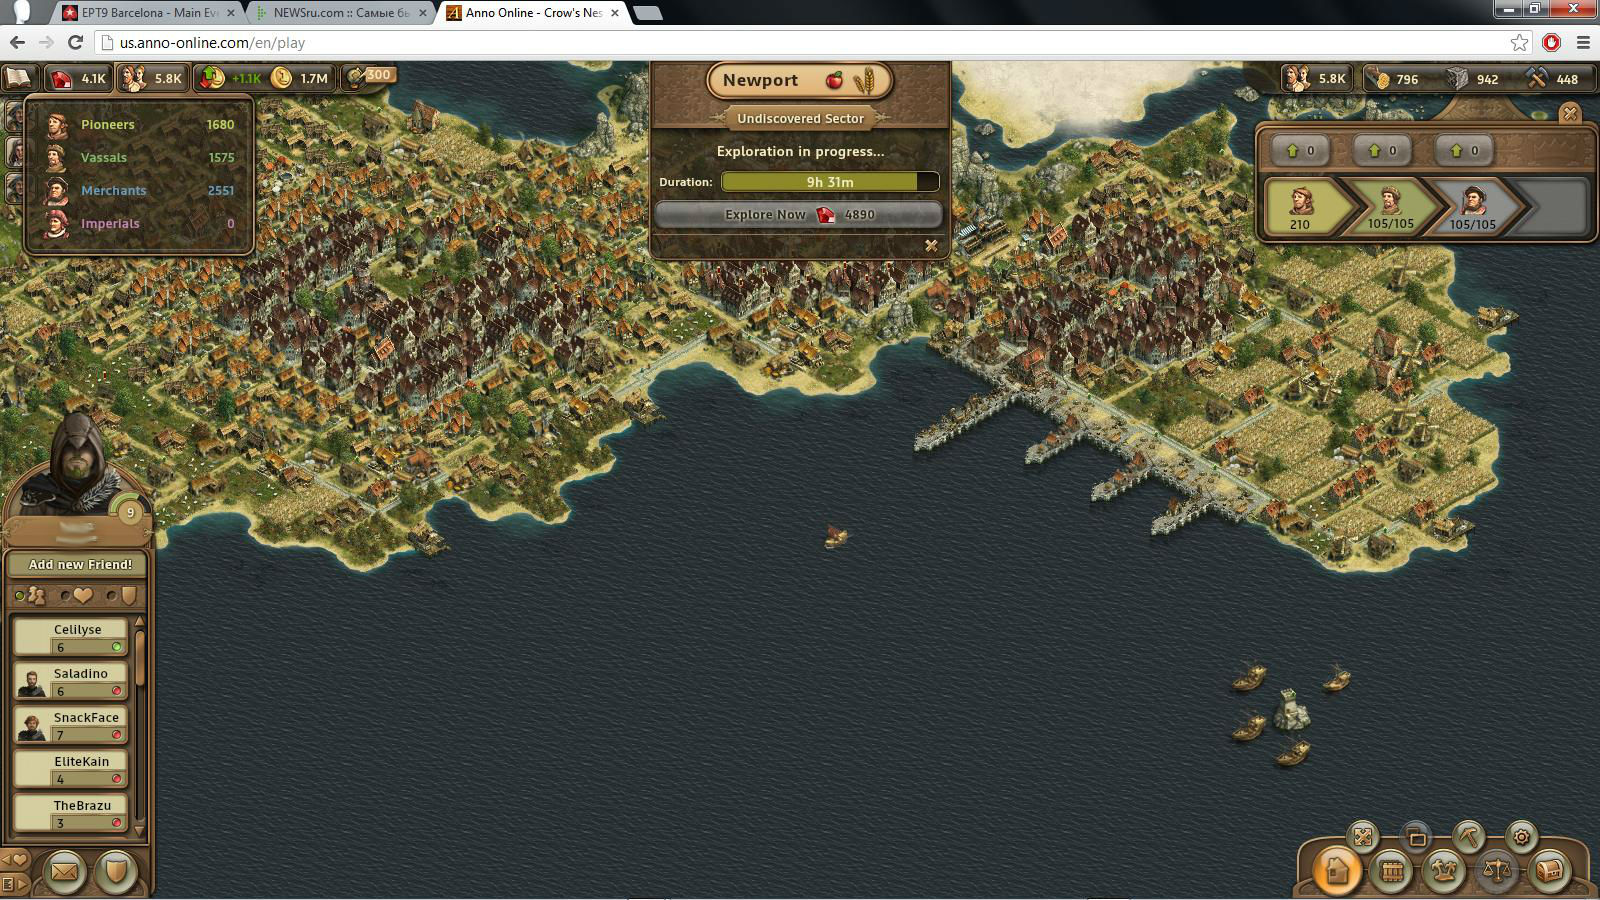Go back in browser history
This screenshot has height=900, width=1600.
click(x=17, y=43)
